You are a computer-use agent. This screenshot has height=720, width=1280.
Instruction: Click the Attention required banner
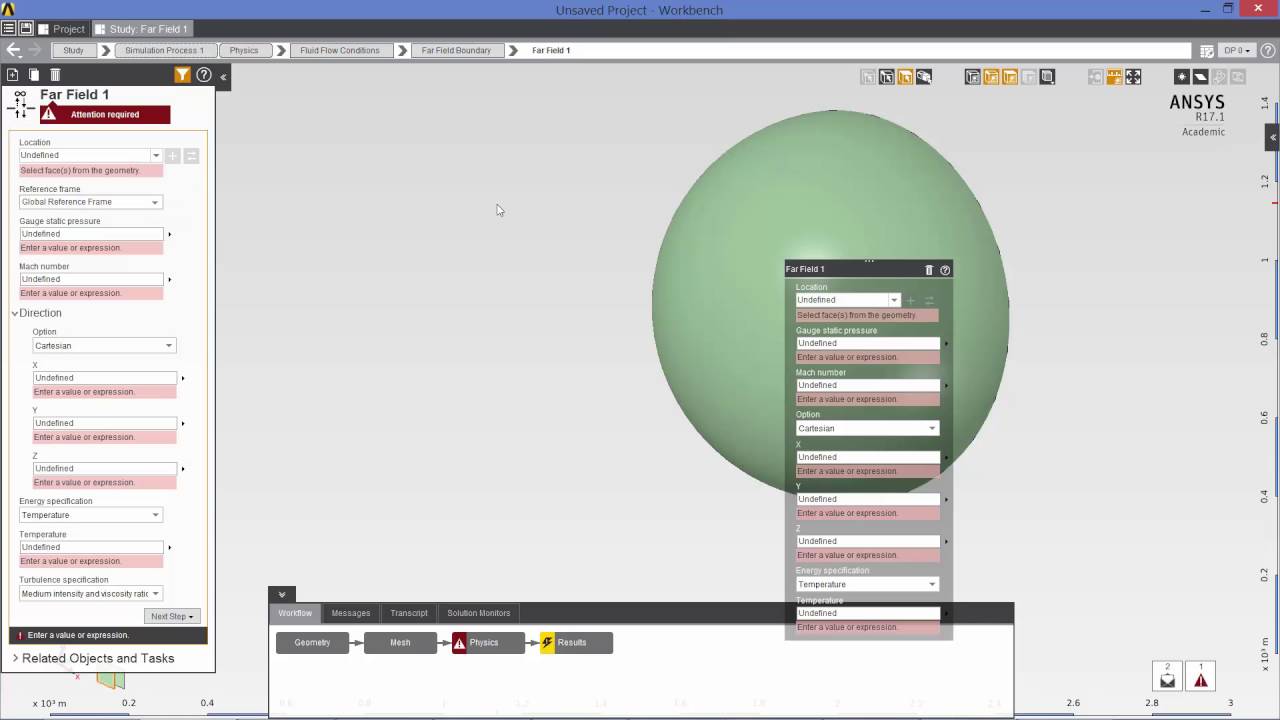point(105,114)
